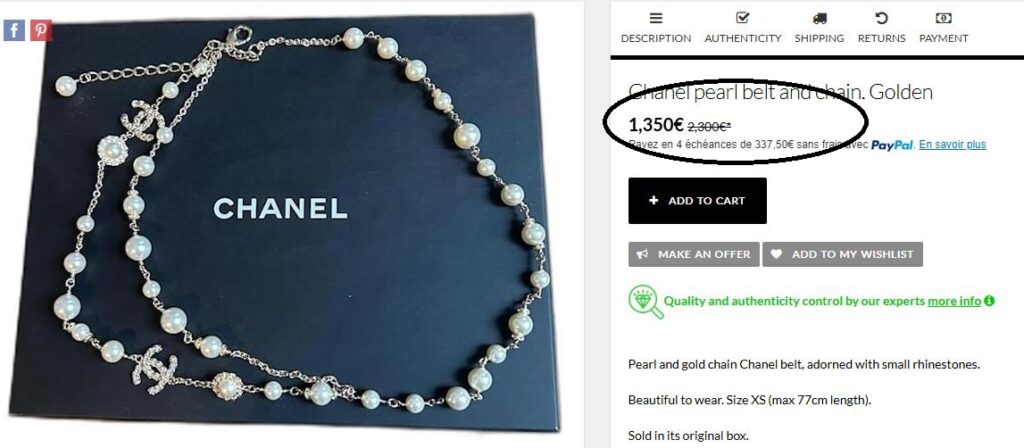Image resolution: width=1024 pixels, height=448 pixels.
Task: Share the listing via Facebook icon
Action: [x=14, y=30]
